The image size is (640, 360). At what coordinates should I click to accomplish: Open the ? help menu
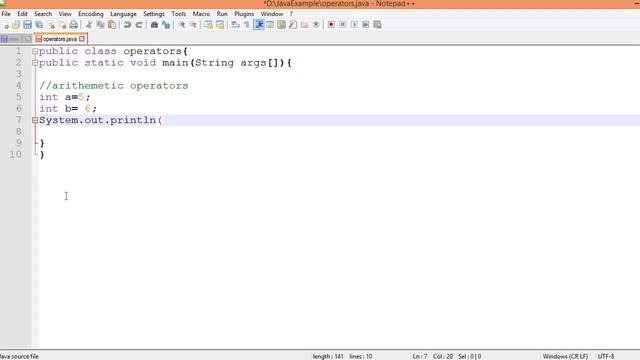point(291,14)
